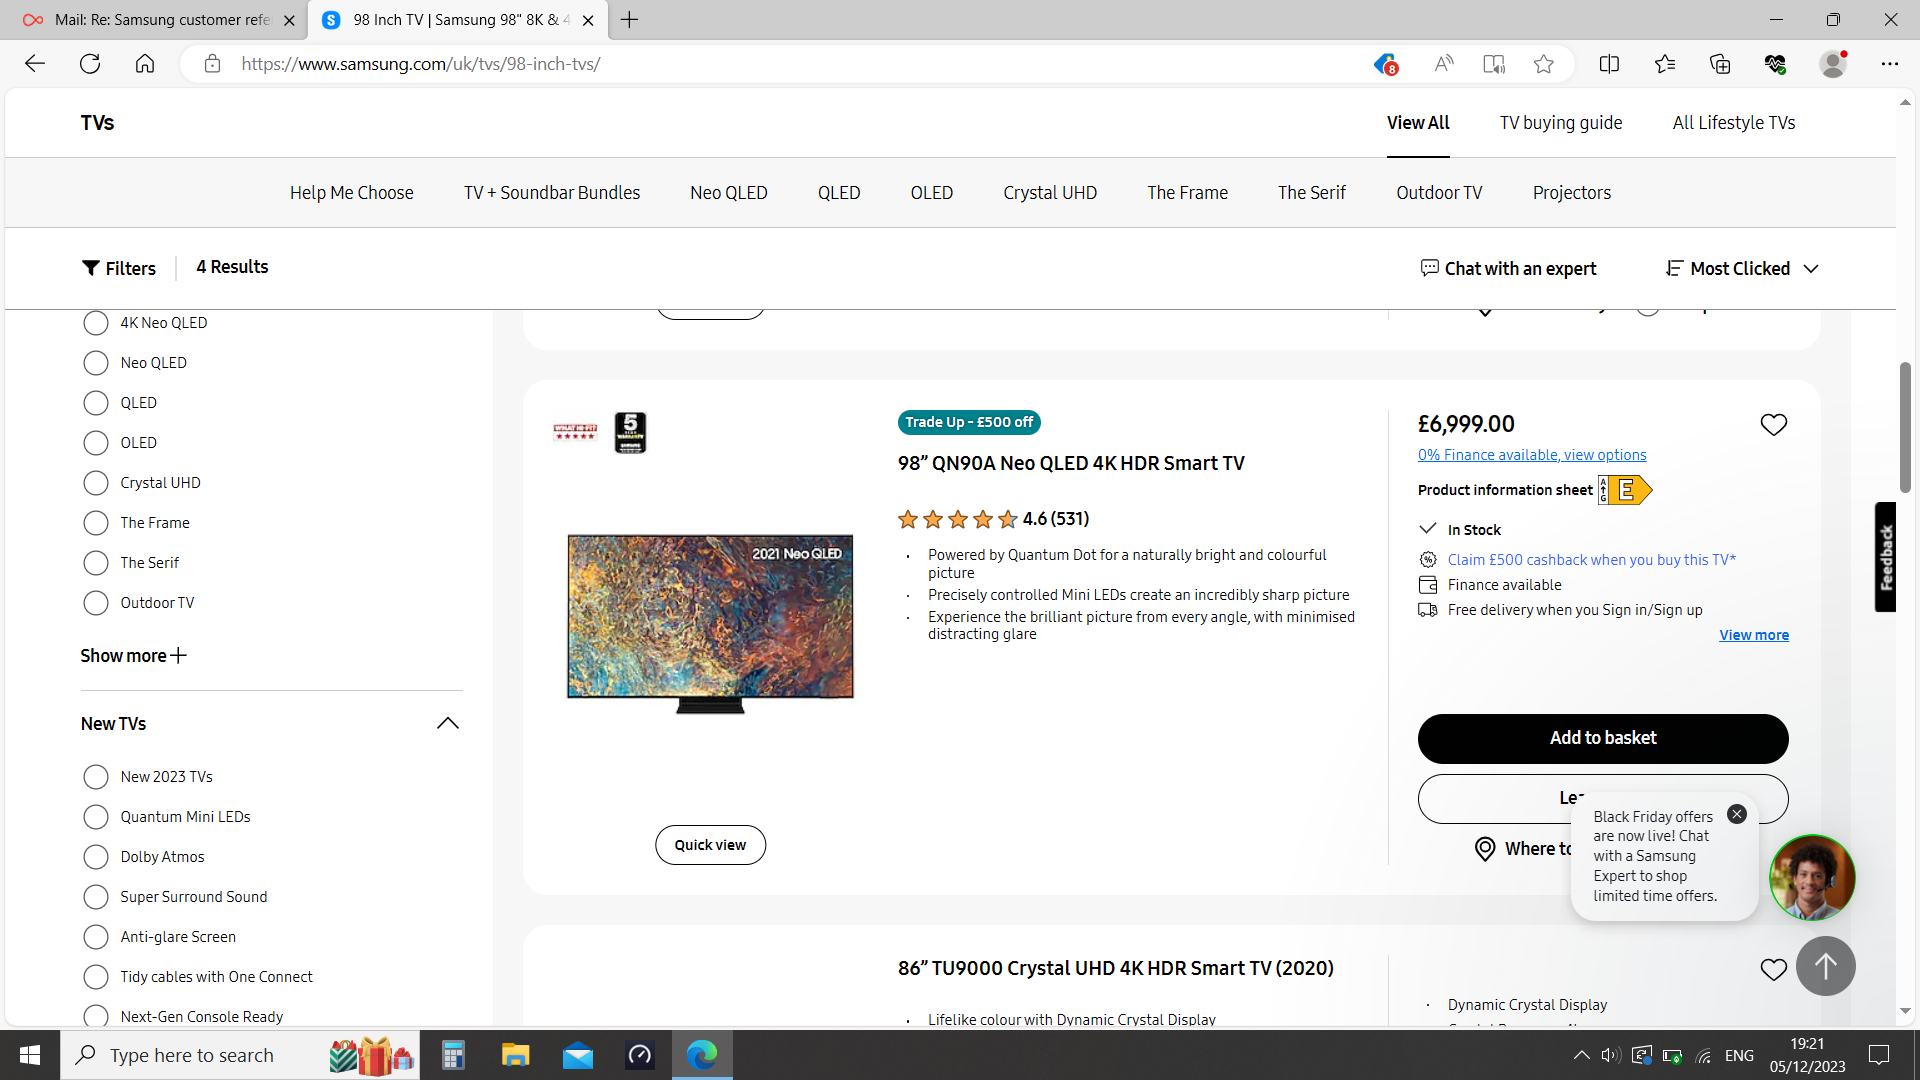Viewport: 1920px width, 1080px height.
Task: Add the QN90A TV to wishlist heart
Action: (x=1773, y=424)
